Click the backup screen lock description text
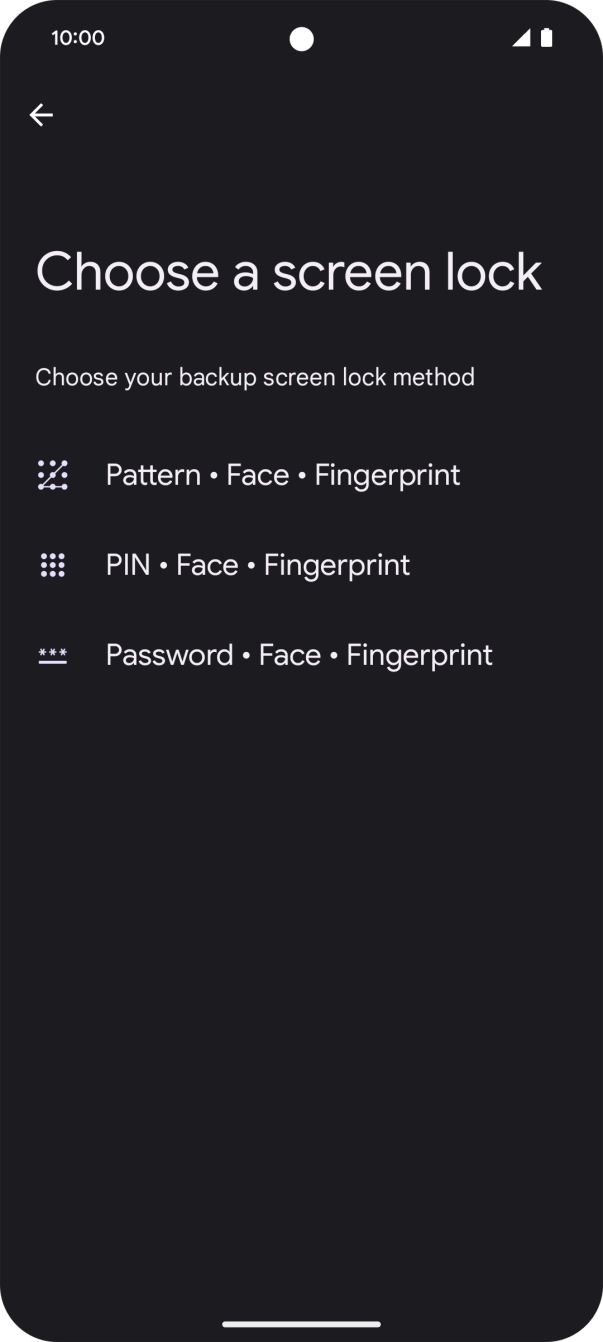Image resolution: width=603 pixels, height=1342 pixels. [x=255, y=377]
